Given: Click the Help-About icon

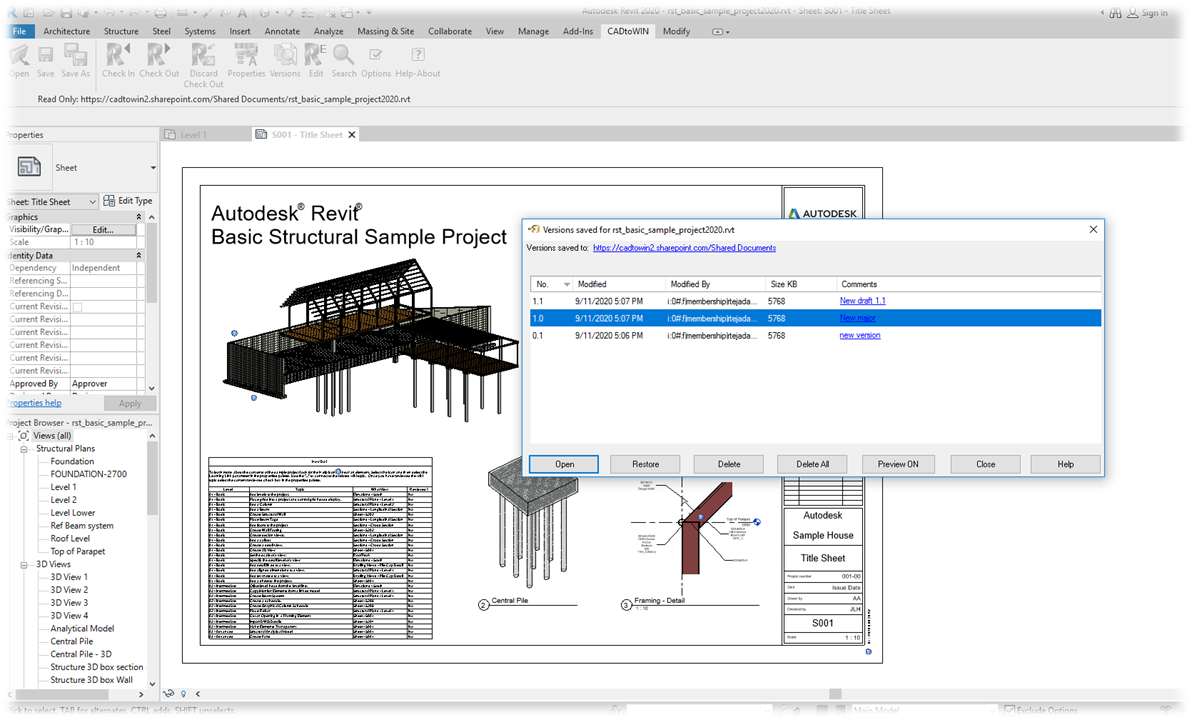Looking at the screenshot, I should [418, 56].
